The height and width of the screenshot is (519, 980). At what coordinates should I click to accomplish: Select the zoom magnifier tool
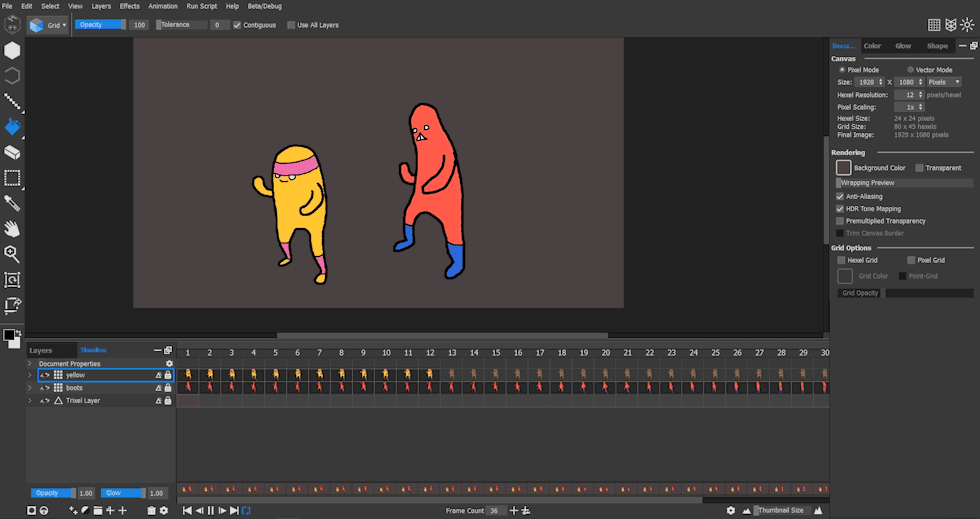pos(13,254)
